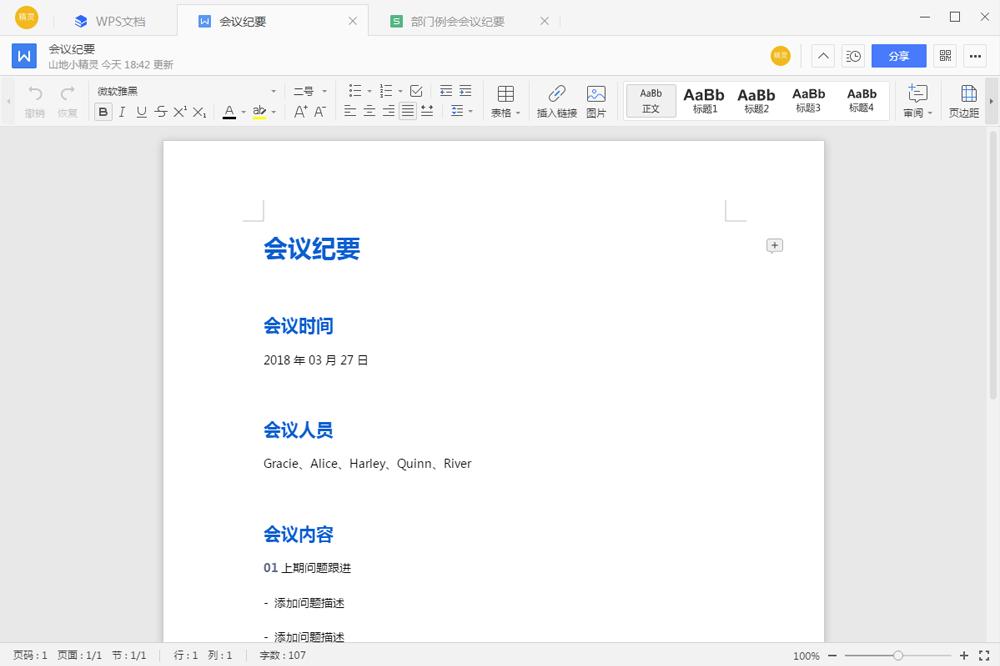The image size is (1000, 666).
Task: Open the font name dropdown 微软雅黑
Action: tap(186, 91)
